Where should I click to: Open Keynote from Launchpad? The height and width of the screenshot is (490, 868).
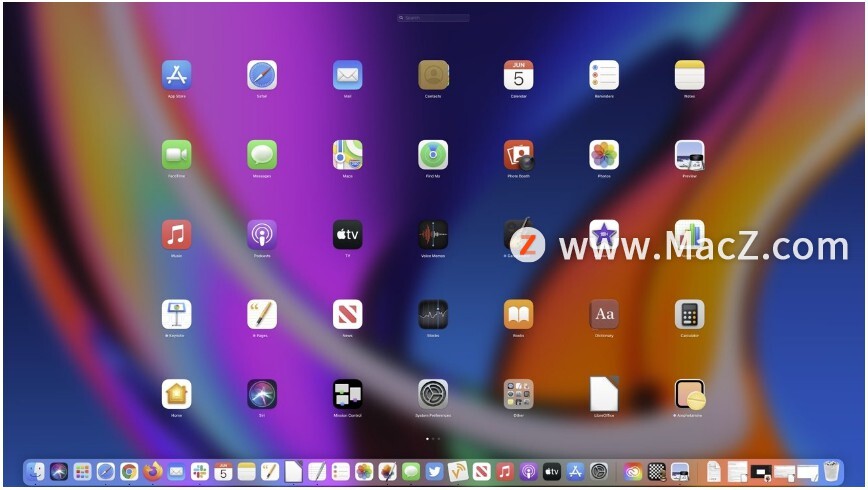pyautogui.click(x=177, y=314)
